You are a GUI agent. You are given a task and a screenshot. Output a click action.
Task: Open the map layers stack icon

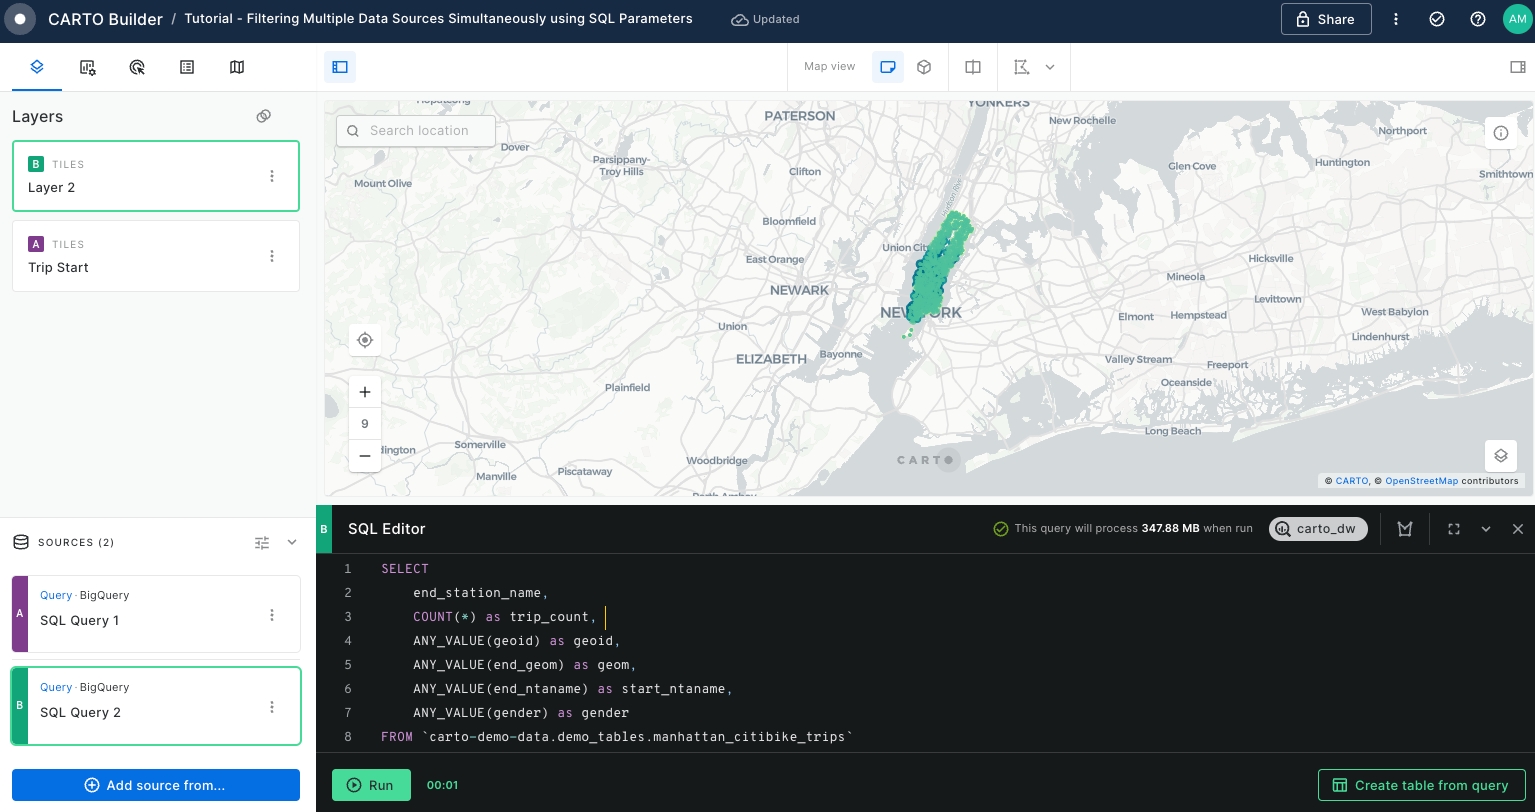click(1501, 456)
